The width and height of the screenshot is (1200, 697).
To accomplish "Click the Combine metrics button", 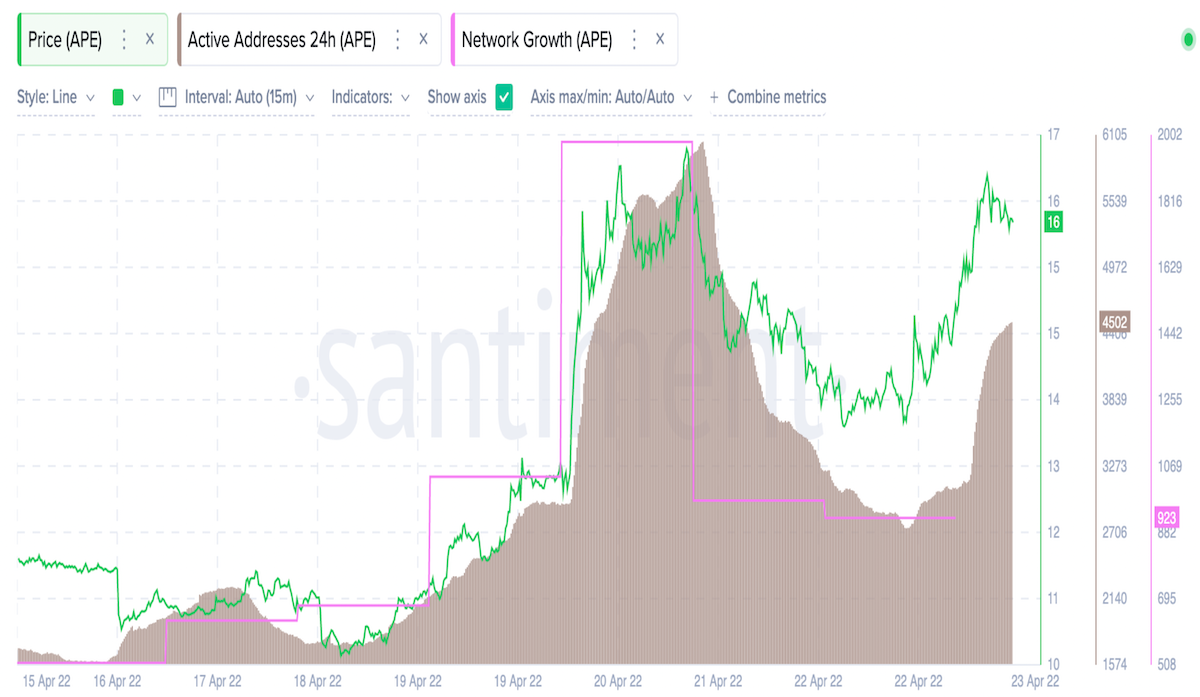I will pyautogui.click(x=778, y=97).
